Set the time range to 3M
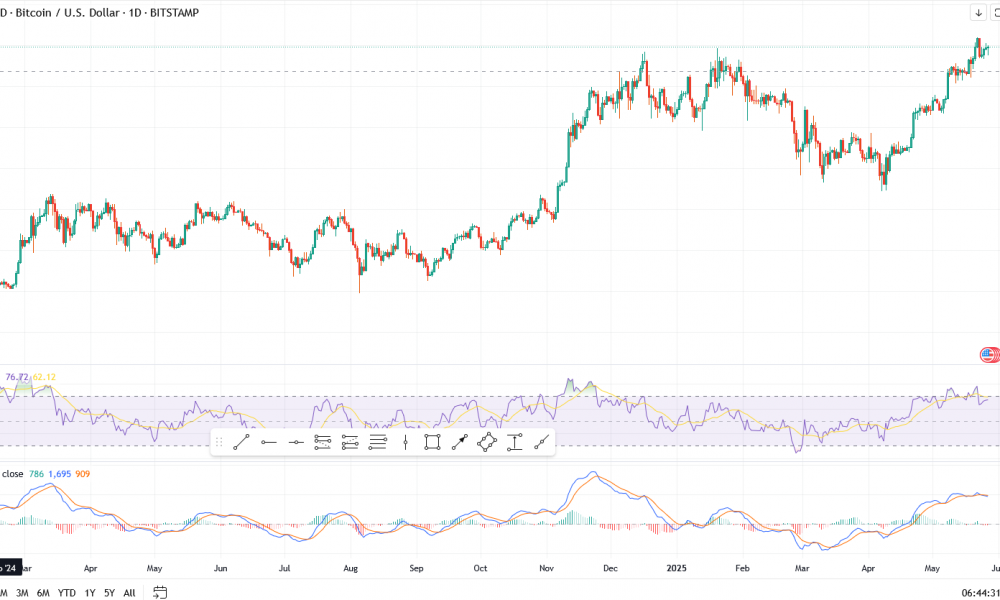 (22, 593)
